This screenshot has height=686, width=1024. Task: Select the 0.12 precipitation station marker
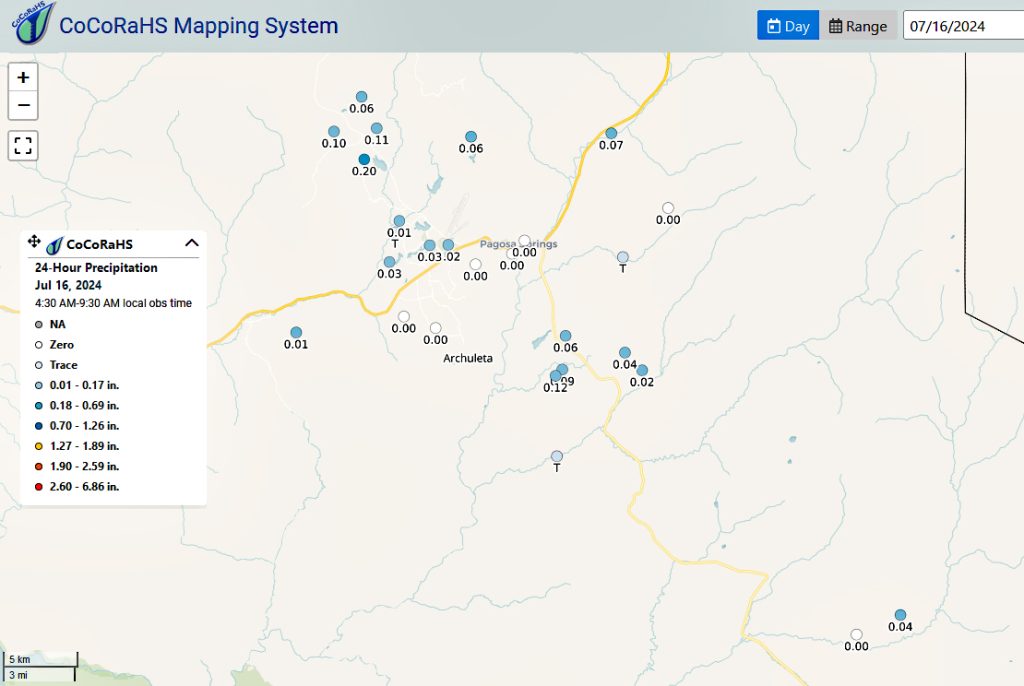click(555, 376)
